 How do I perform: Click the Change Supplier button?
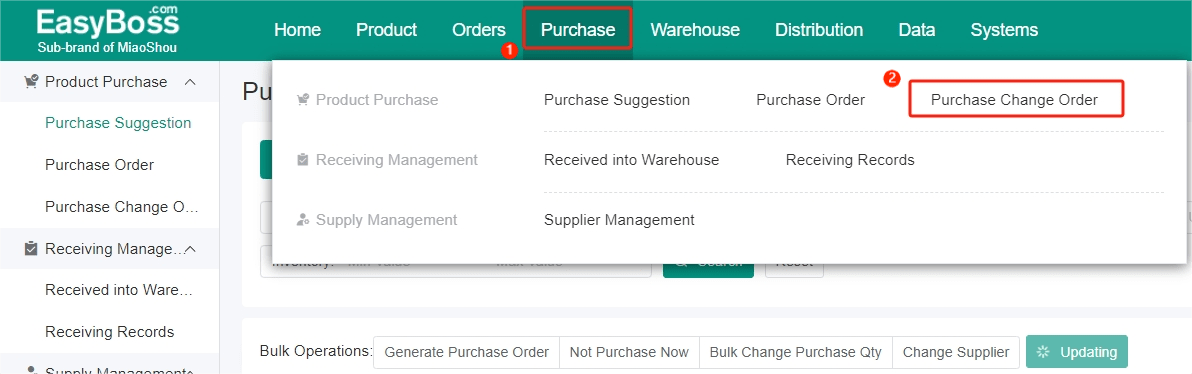tap(956, 352)
